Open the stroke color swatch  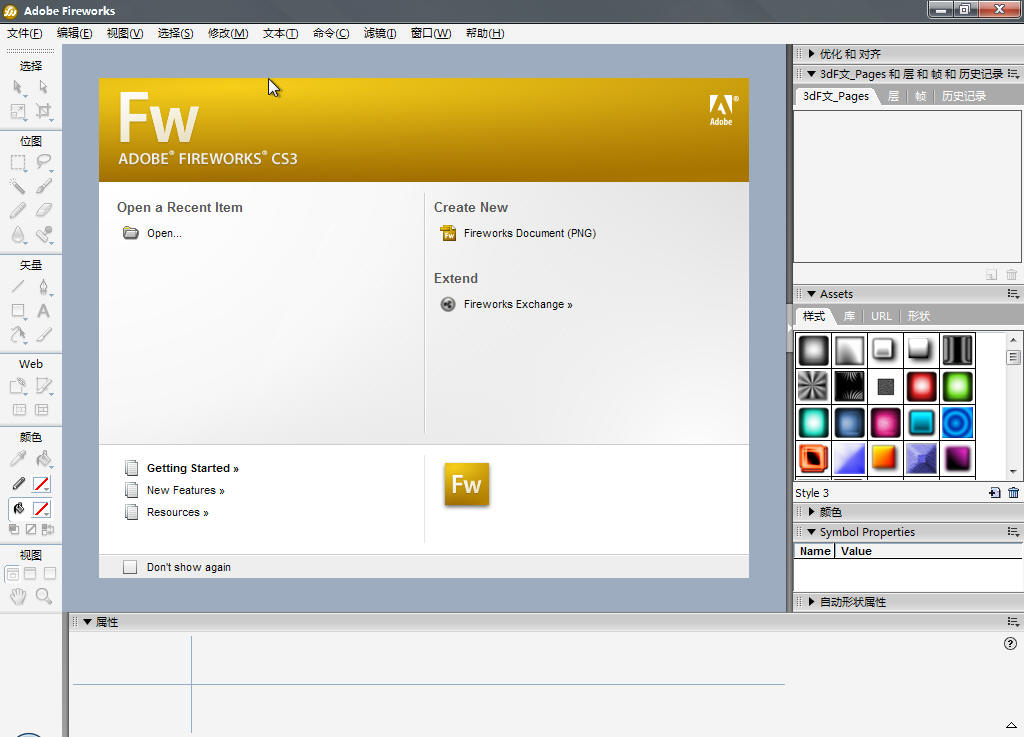click(41, 484)
